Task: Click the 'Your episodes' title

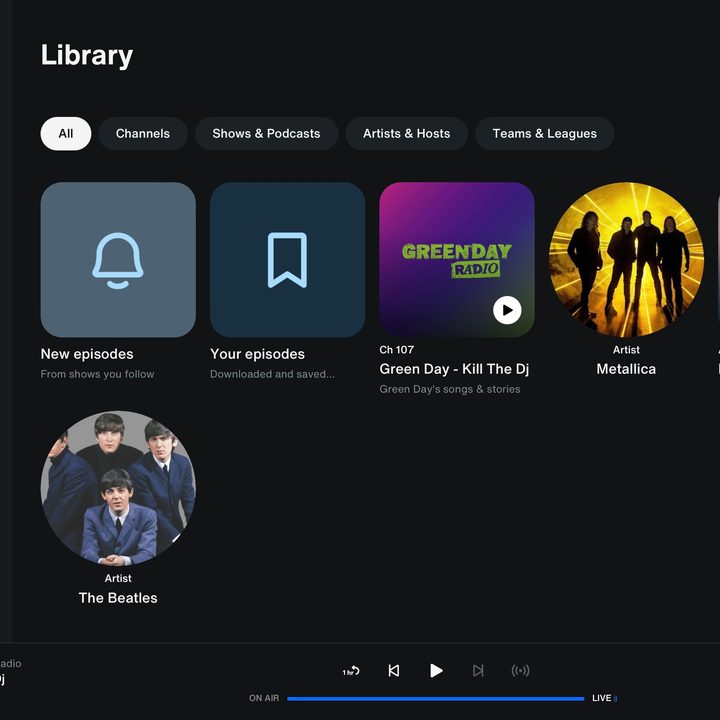Action: [257, 354]
